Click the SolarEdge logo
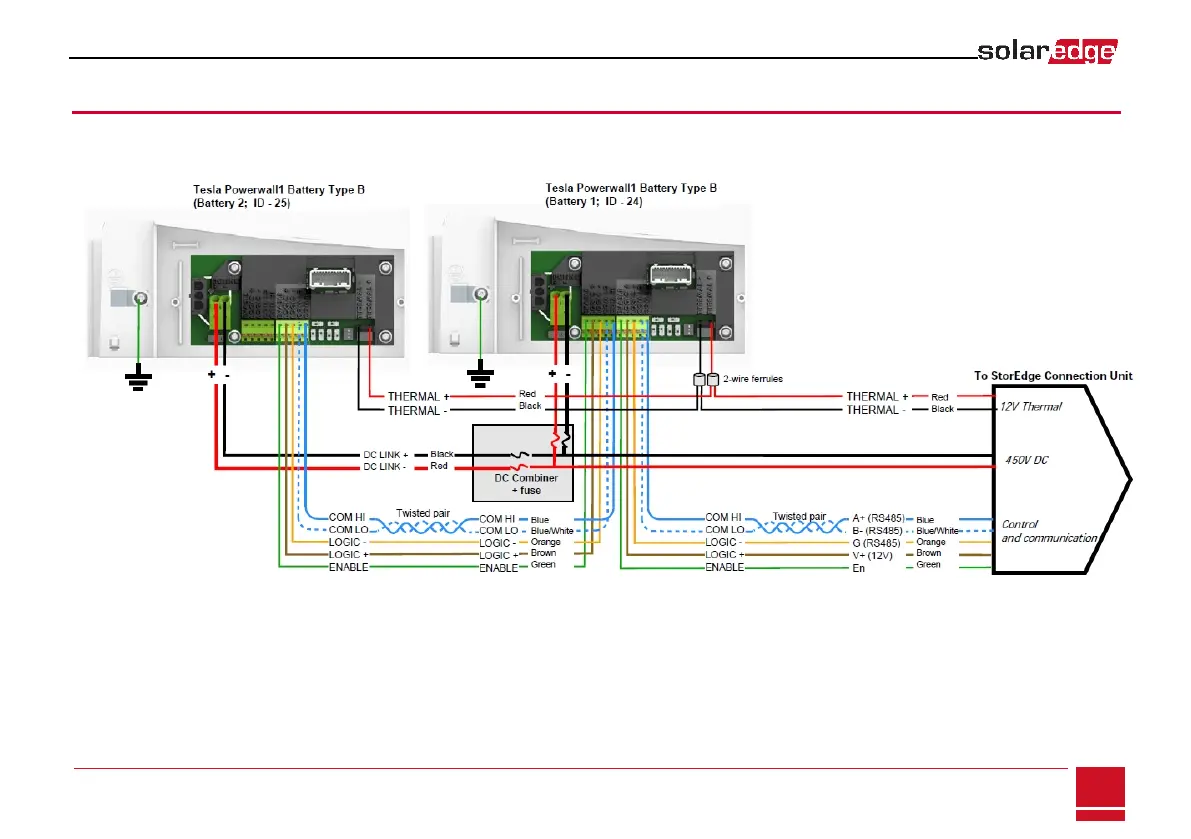1191x839 pixels. [1047, 51]
